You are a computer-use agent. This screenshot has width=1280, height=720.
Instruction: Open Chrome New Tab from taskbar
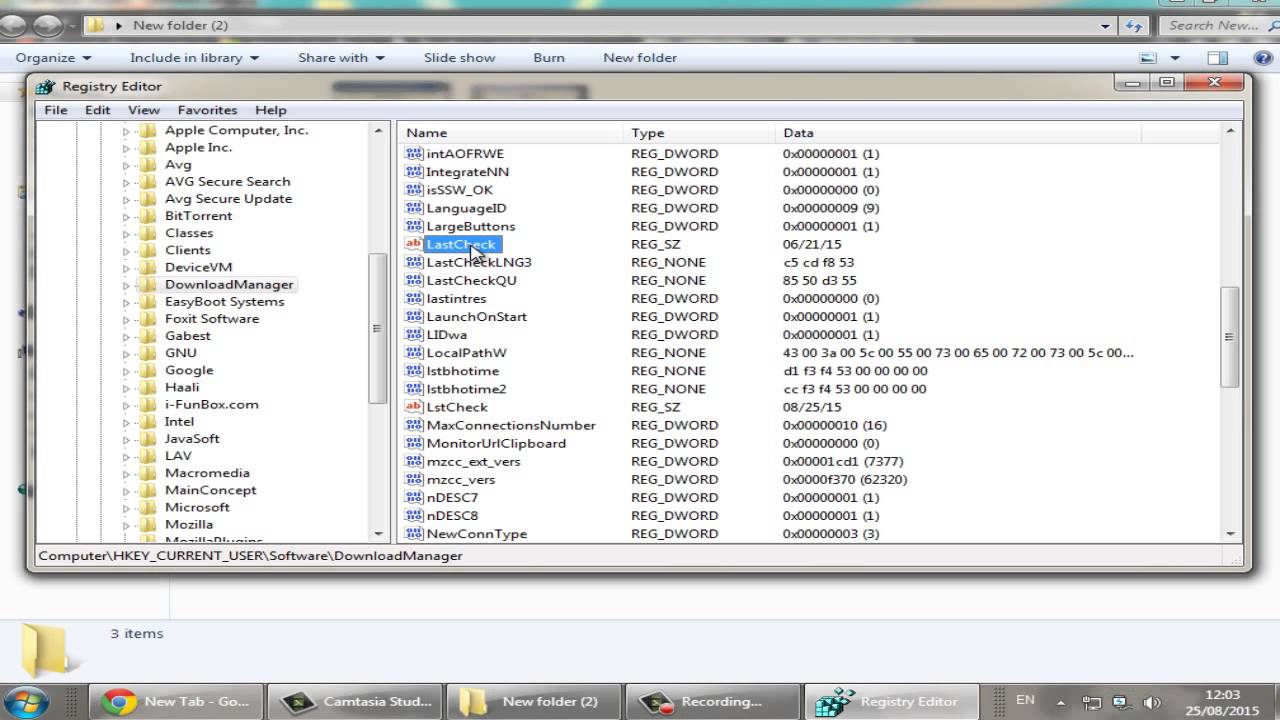click(x=177, y=701)
